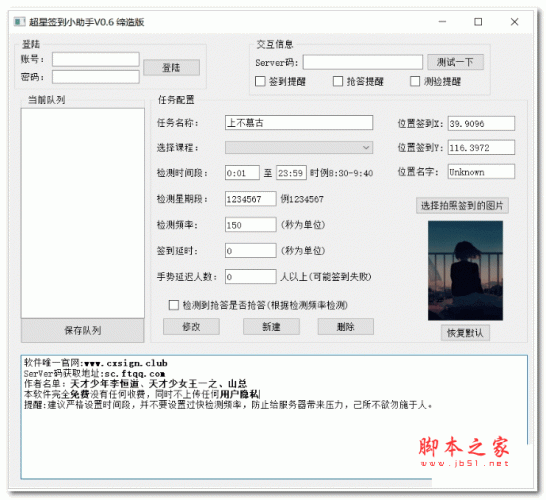This screenshot has height=500, width=546.
Task: Edit the 位置签到Y coordinate field
Action: point(481,148)
